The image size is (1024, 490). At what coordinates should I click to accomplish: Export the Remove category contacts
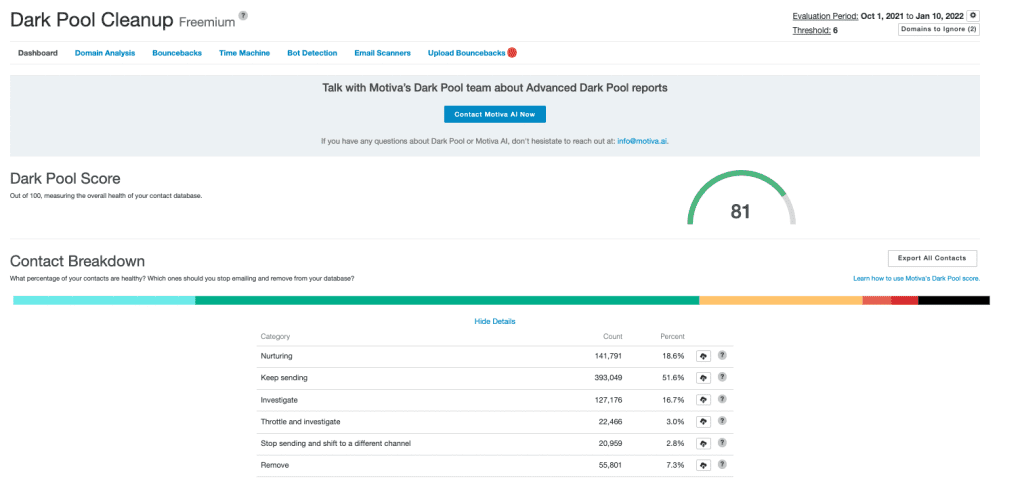tap(703, 466)
